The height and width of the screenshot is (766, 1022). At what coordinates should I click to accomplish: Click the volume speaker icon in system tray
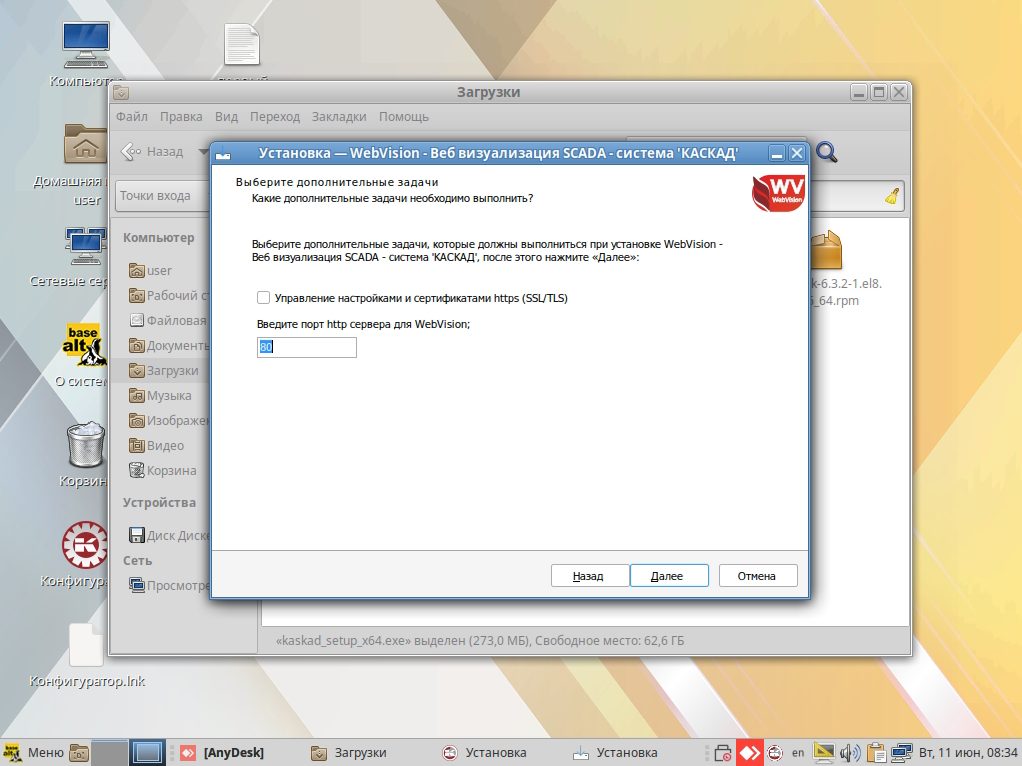pyautogui.click(x=850, y=752)
